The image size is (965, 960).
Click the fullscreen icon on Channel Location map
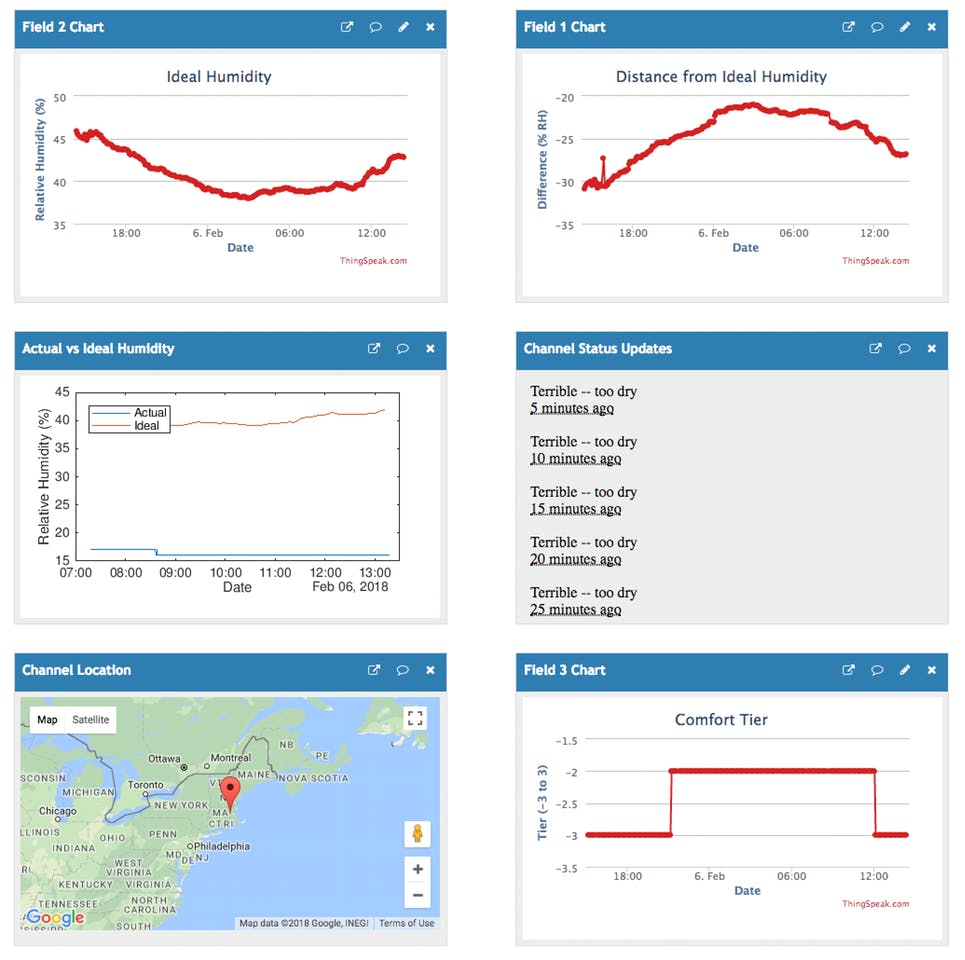(x=417, y=716)
